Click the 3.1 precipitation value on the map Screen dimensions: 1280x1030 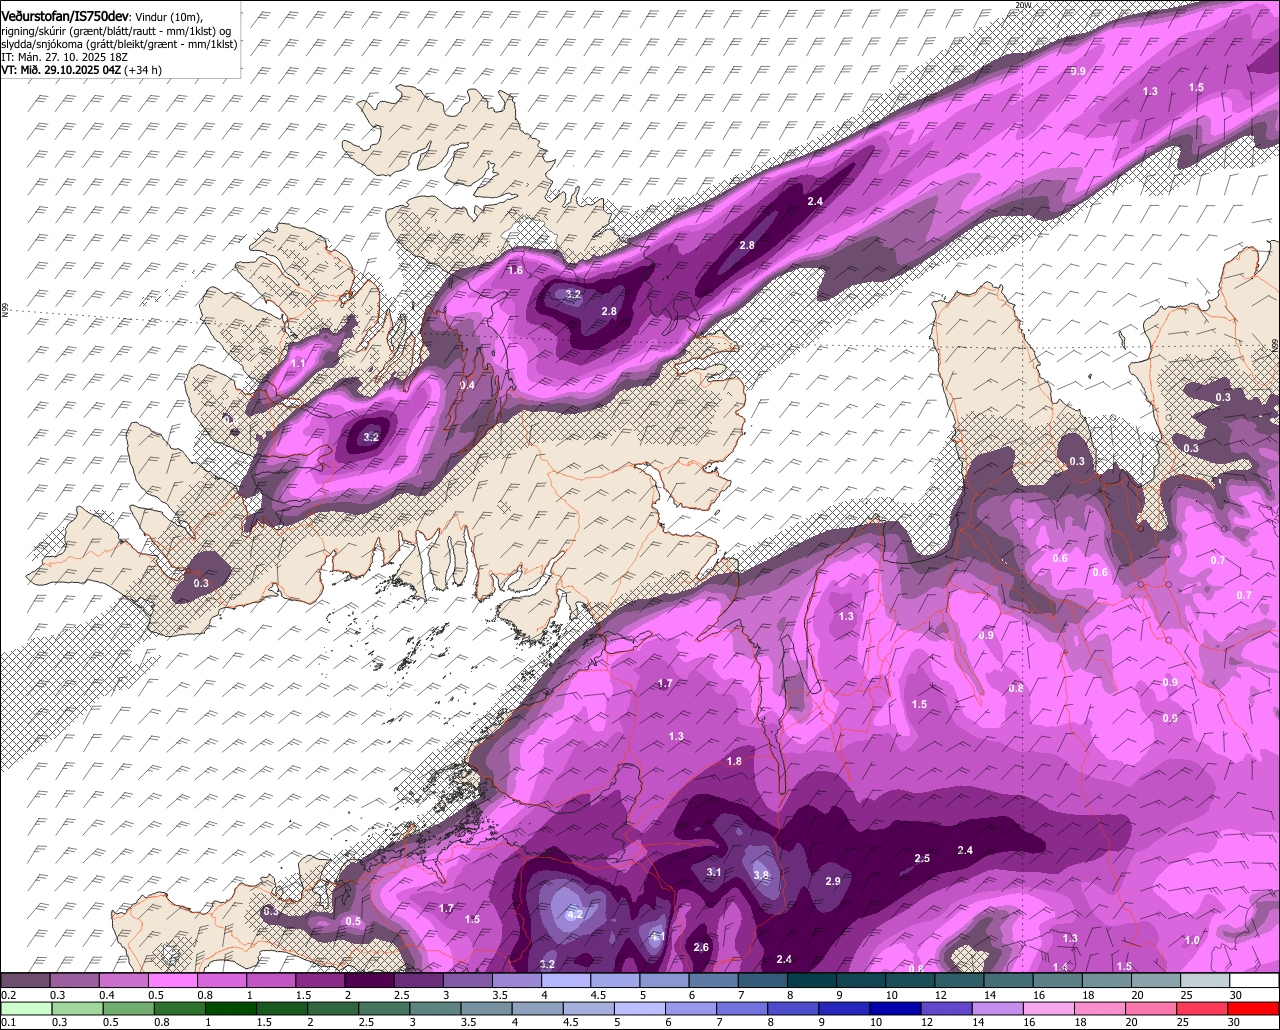[x=714, y=873]
